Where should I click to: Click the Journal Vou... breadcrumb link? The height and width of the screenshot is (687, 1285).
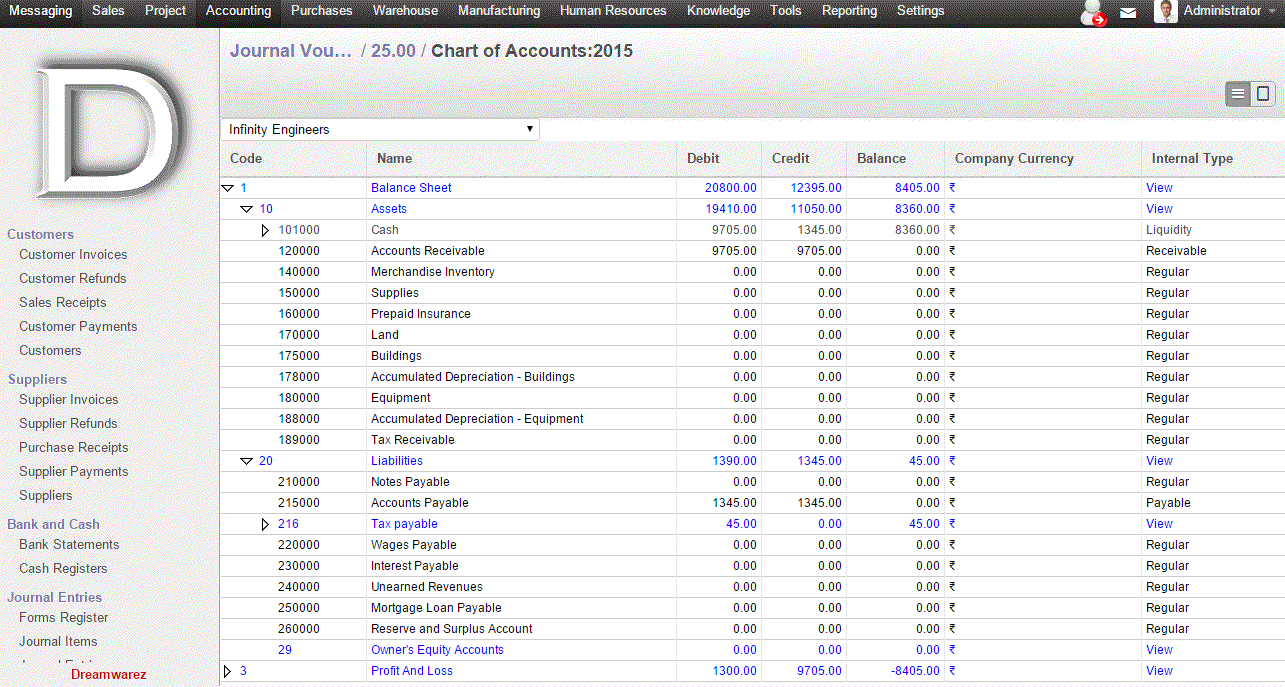[290, 51]
